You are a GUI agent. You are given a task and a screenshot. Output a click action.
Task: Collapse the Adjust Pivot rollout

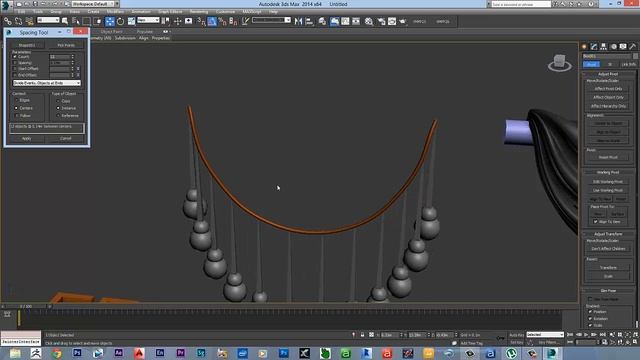[x=608, y=74]
